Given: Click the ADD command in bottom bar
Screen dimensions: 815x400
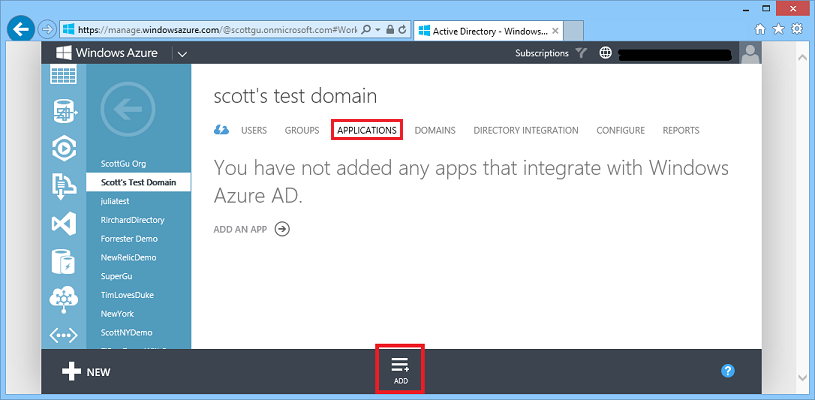Looking at the screenshot, I should click(401, 370).
